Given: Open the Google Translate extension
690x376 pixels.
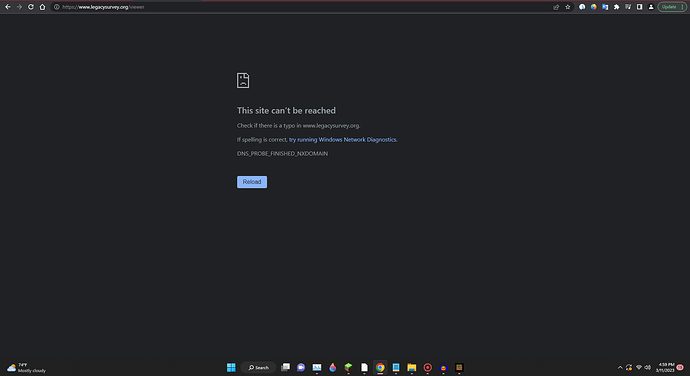Looking at the screenshot, I should click(605, 7).
